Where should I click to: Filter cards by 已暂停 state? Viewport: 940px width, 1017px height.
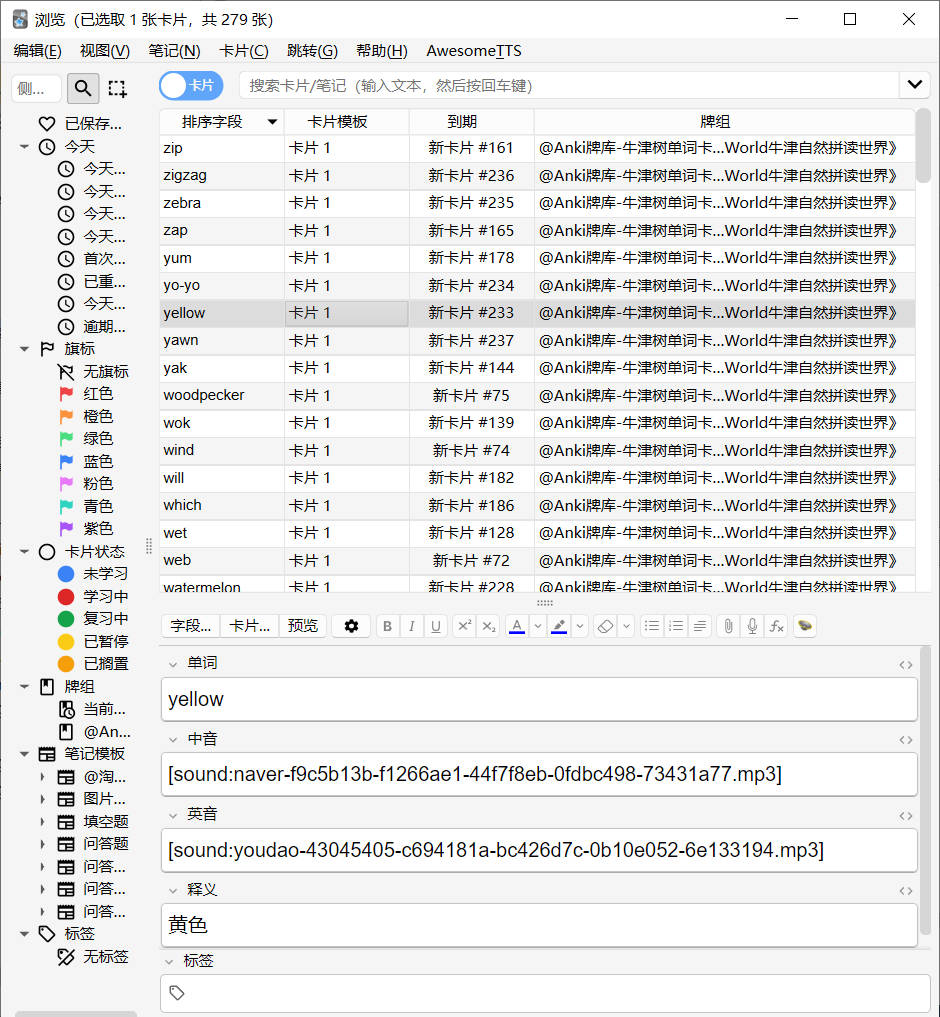pyautogui.click(x=93, y=641)
